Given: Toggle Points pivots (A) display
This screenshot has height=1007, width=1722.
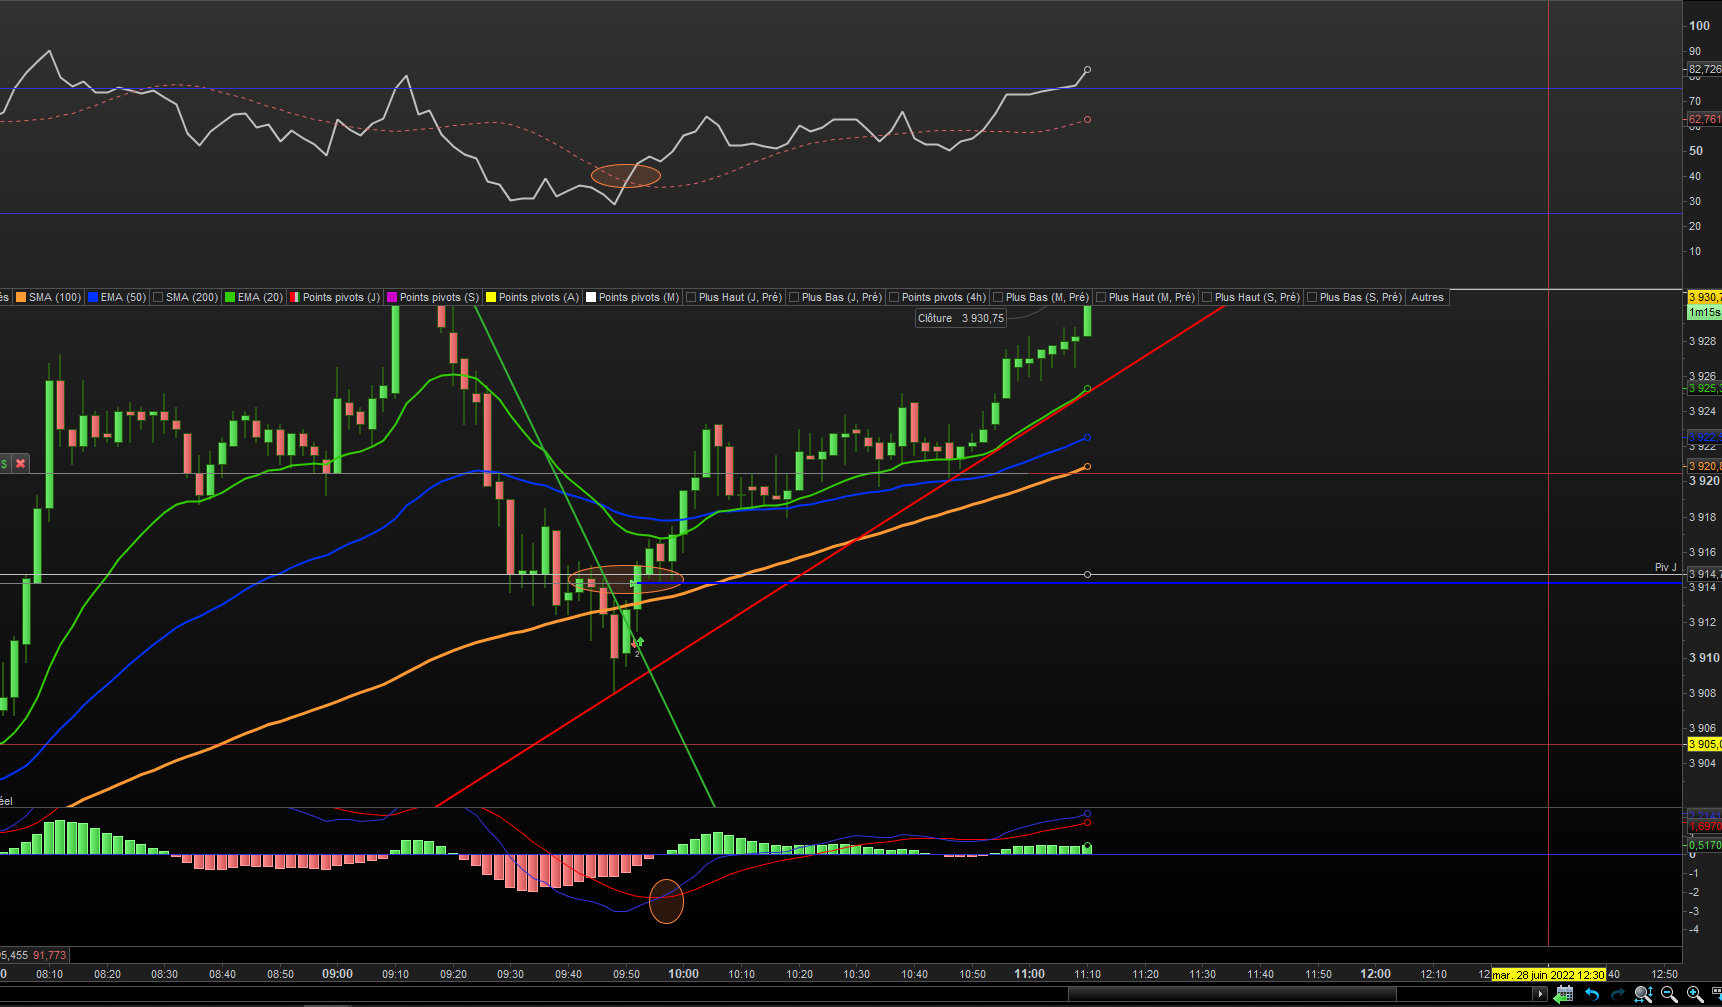Looking at the screenshot, I should 532,297.
